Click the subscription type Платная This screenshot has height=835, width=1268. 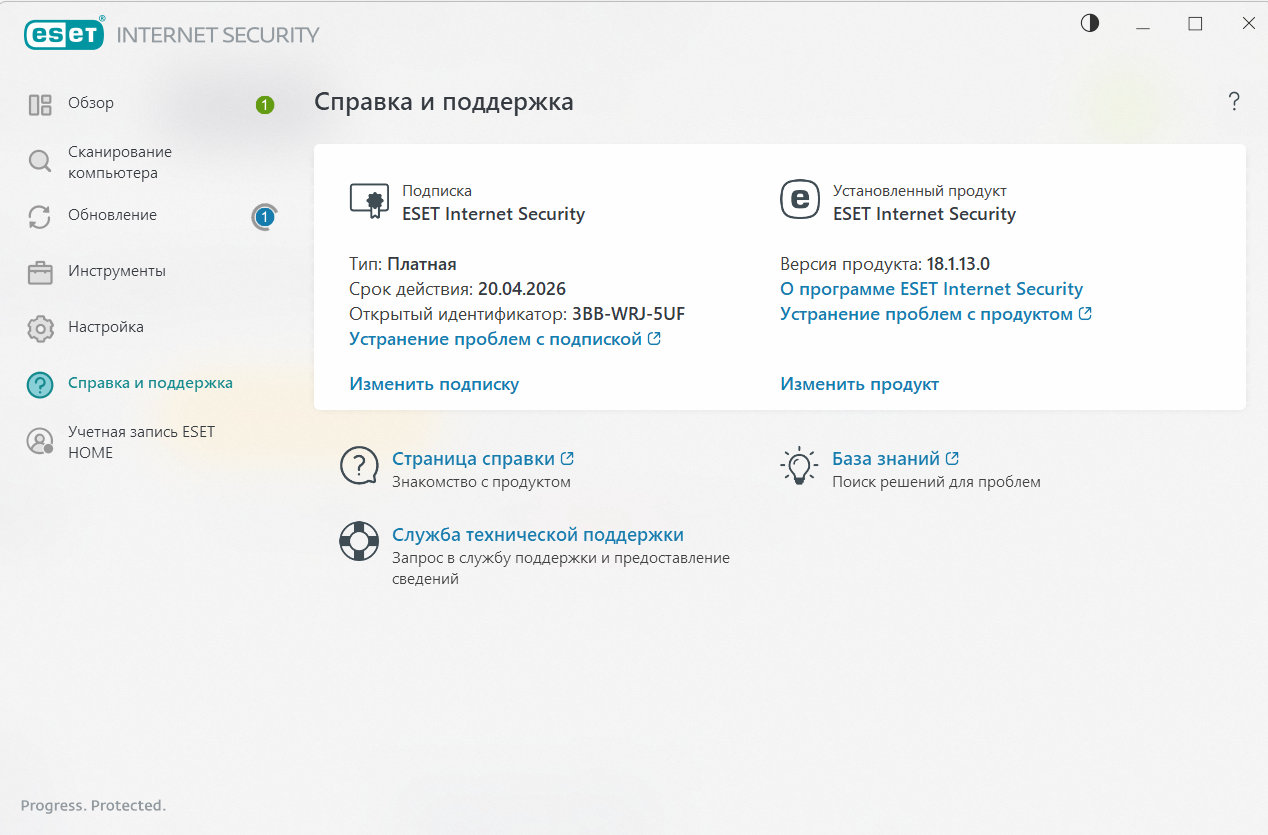[422, 264]
